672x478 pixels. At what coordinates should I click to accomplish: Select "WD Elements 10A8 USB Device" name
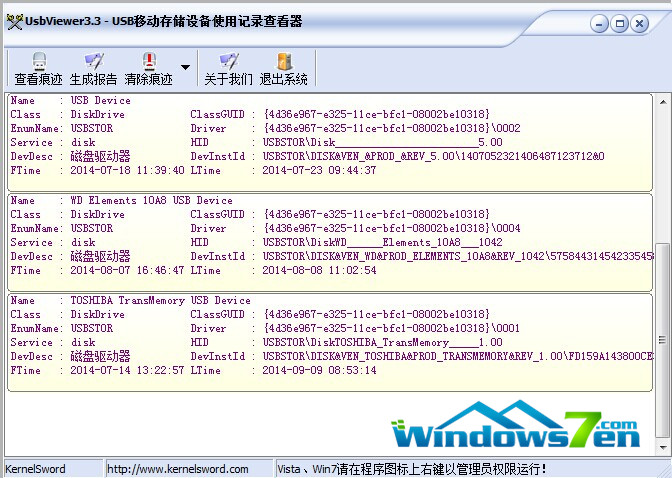(152, 200)
